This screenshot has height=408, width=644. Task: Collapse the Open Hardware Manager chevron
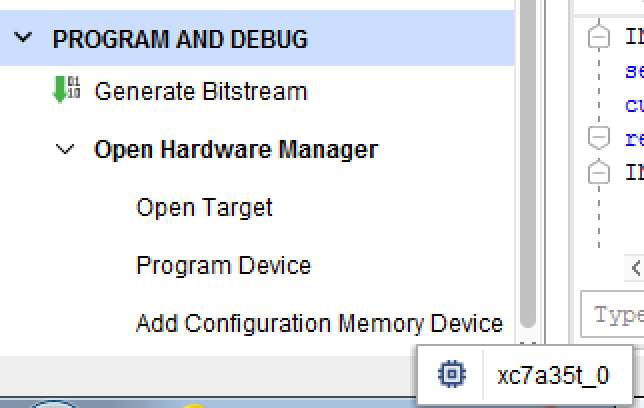(65, 149)
